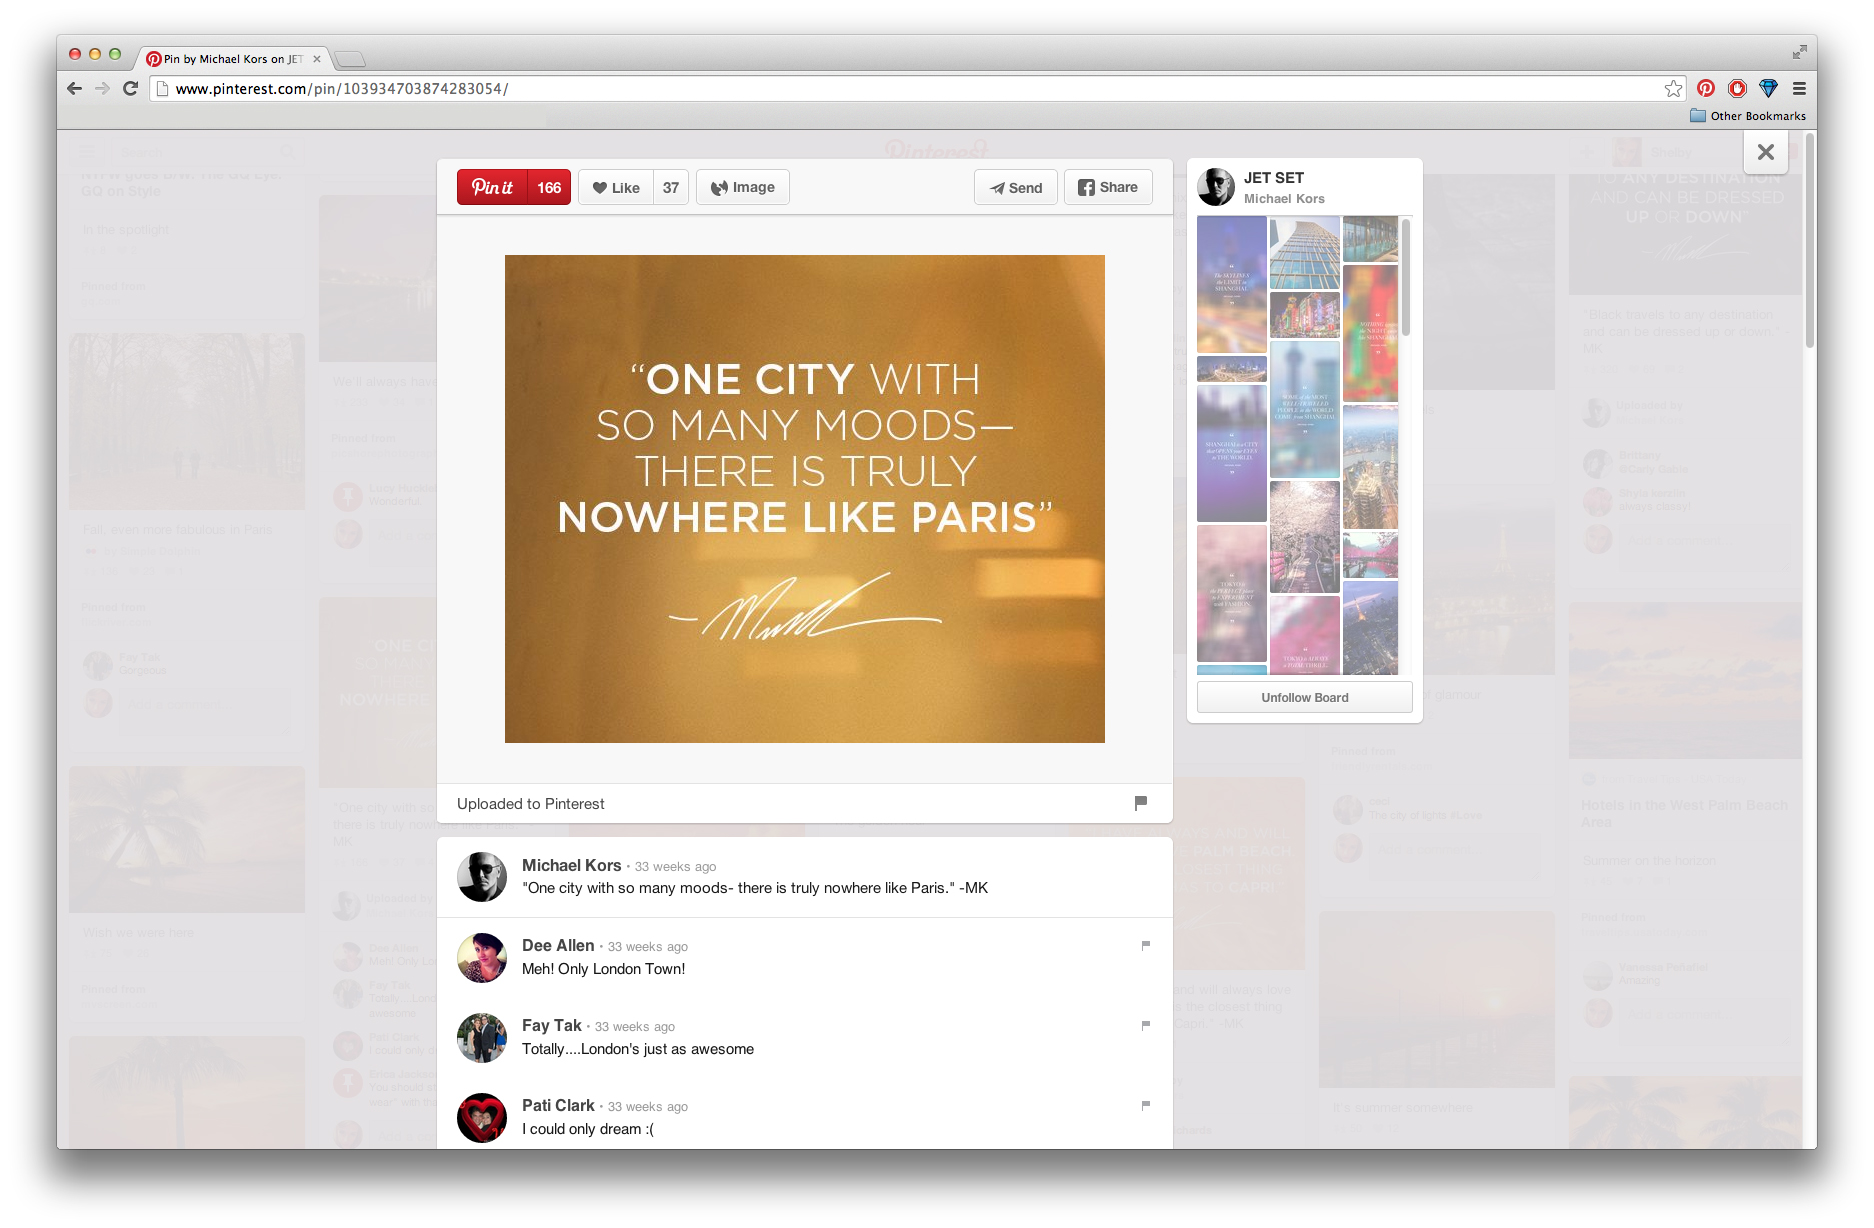Open the Image button with globe icon

click(x=743, y=187)
